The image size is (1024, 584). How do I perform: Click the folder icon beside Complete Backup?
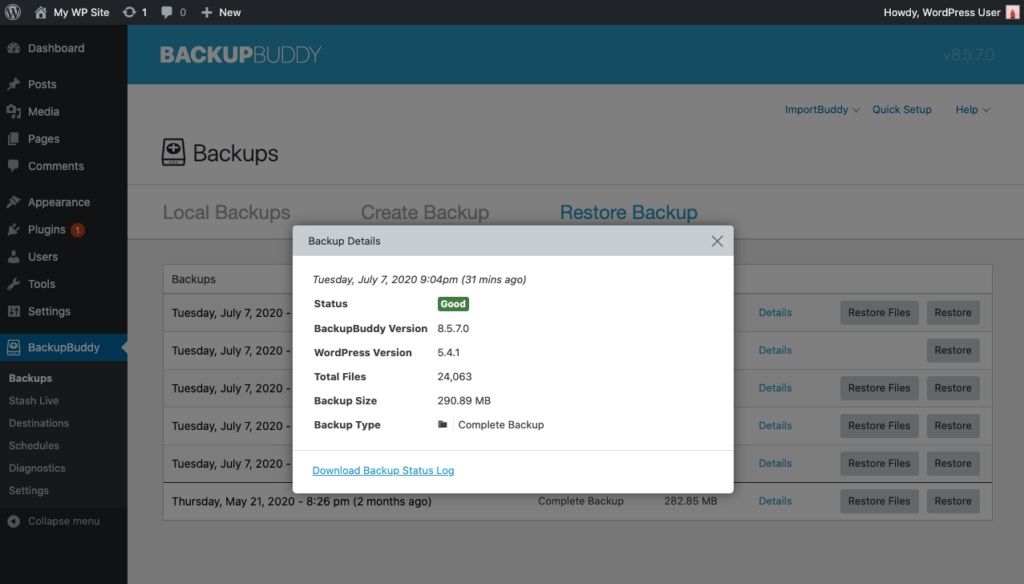click(x=442, y=425)
